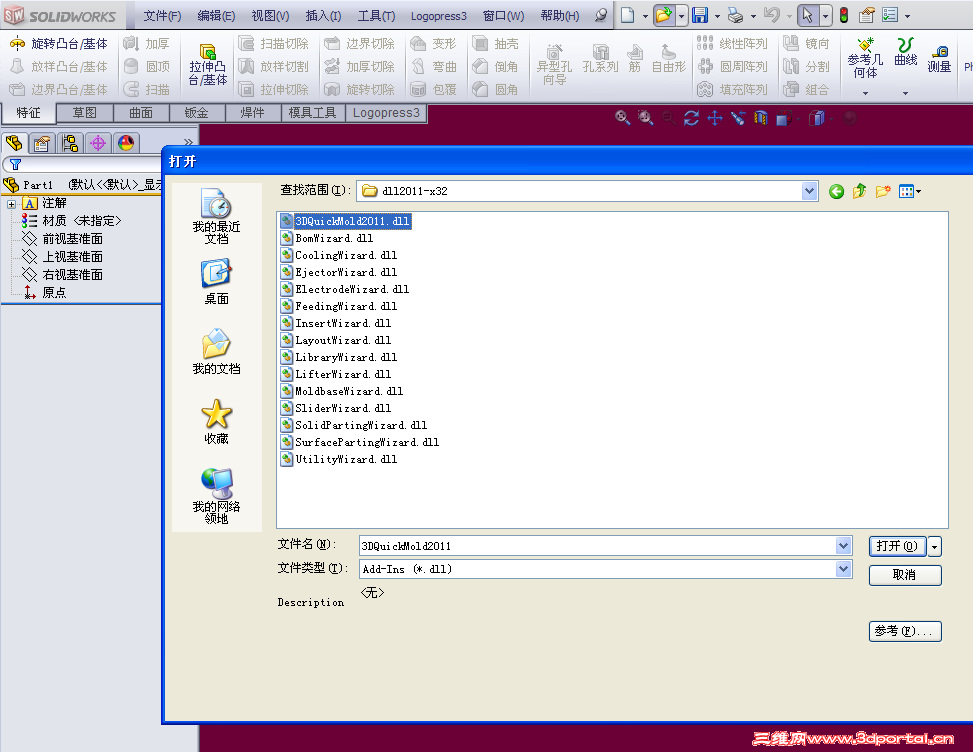The width and height of the screenshot is (973, 752).
Task: Select 3DQuickMold2011.dll file
Action: tap(346, 221)
